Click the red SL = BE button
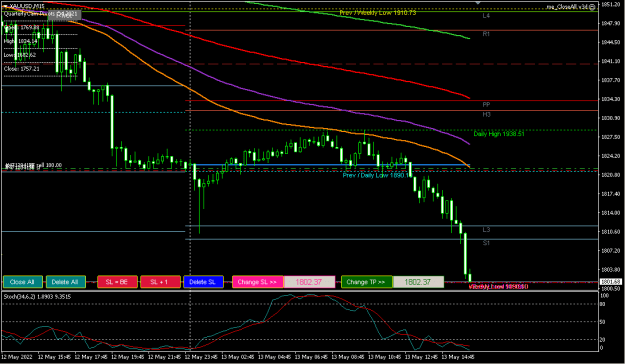This screenshot has width=625, height=364. (x=117, y=282)
